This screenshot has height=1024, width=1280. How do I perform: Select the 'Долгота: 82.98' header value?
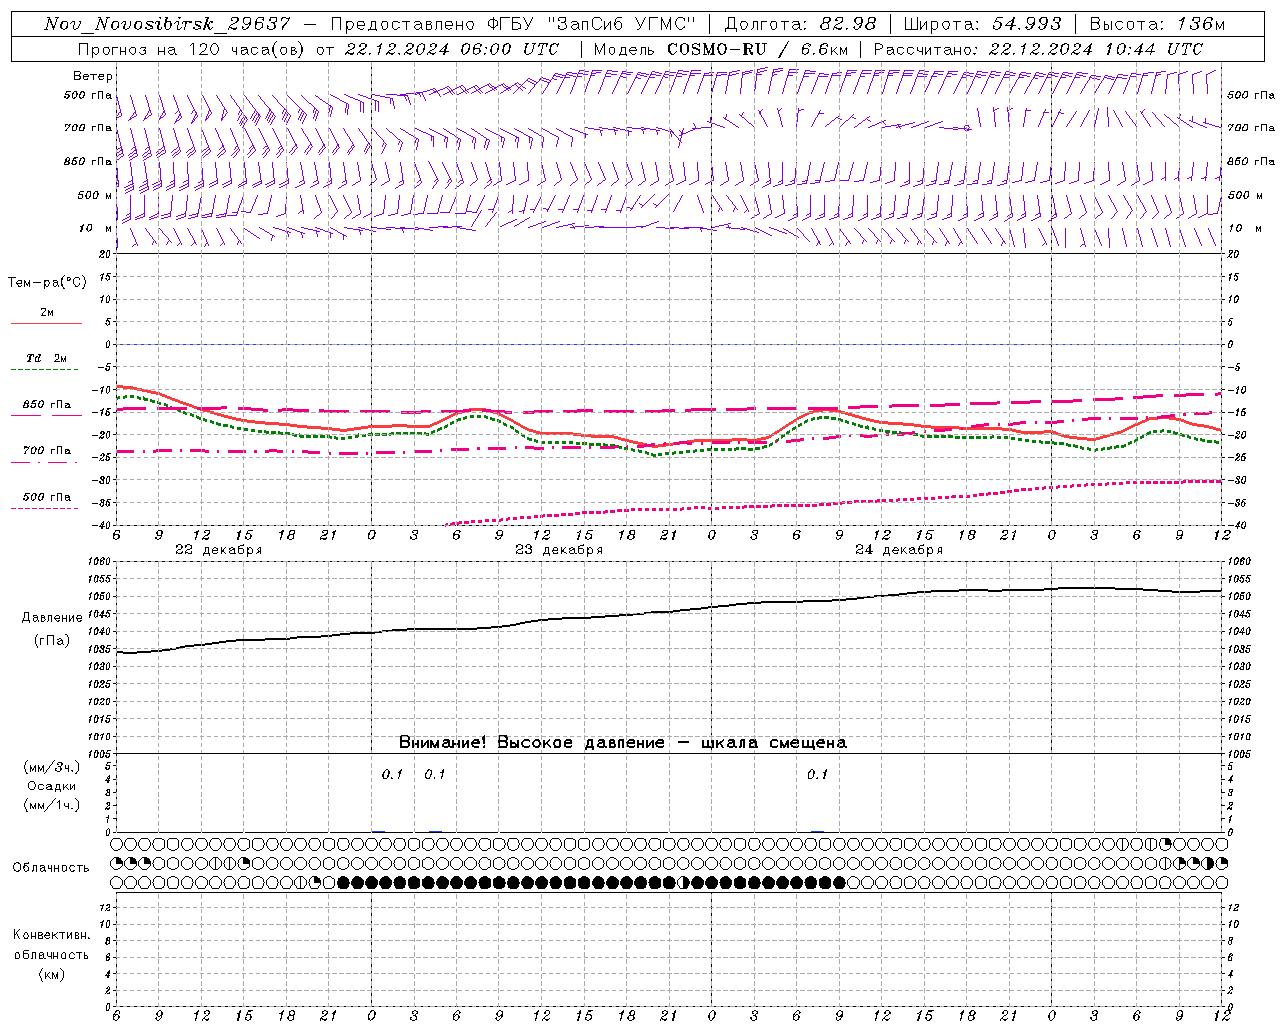[x=800, y=25]
